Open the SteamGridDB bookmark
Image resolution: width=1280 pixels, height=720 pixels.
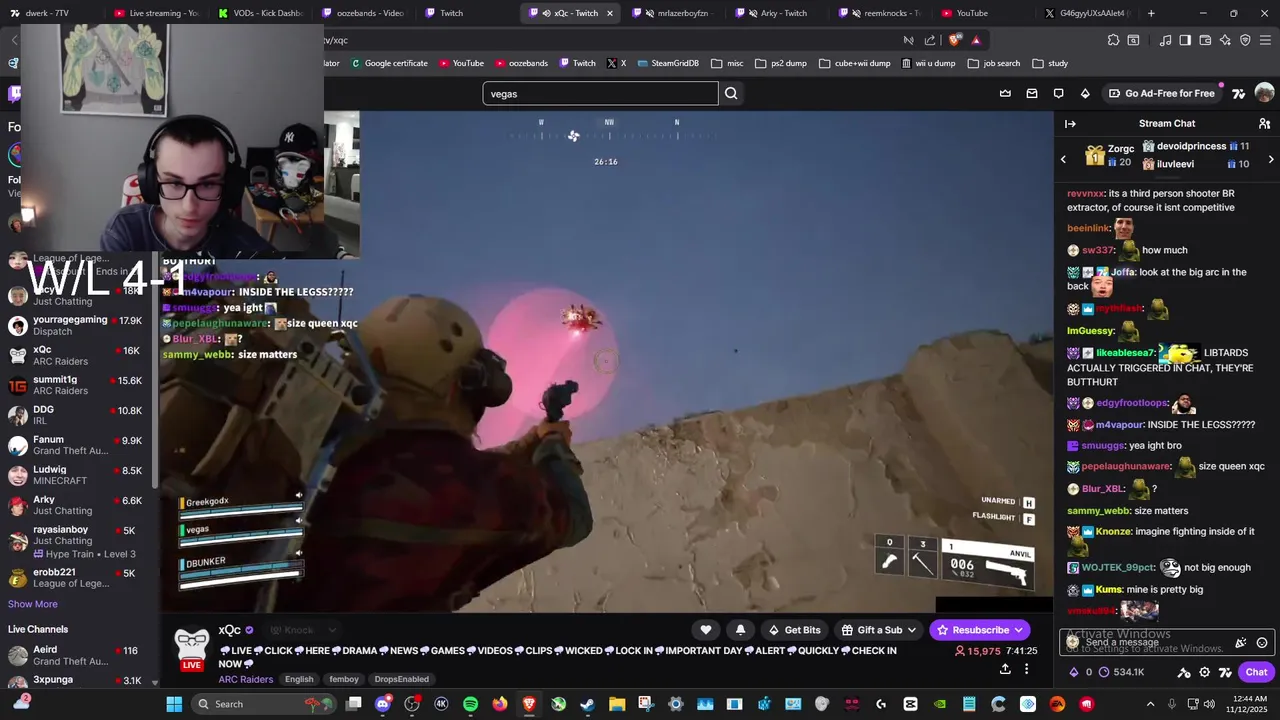(667, 63)
